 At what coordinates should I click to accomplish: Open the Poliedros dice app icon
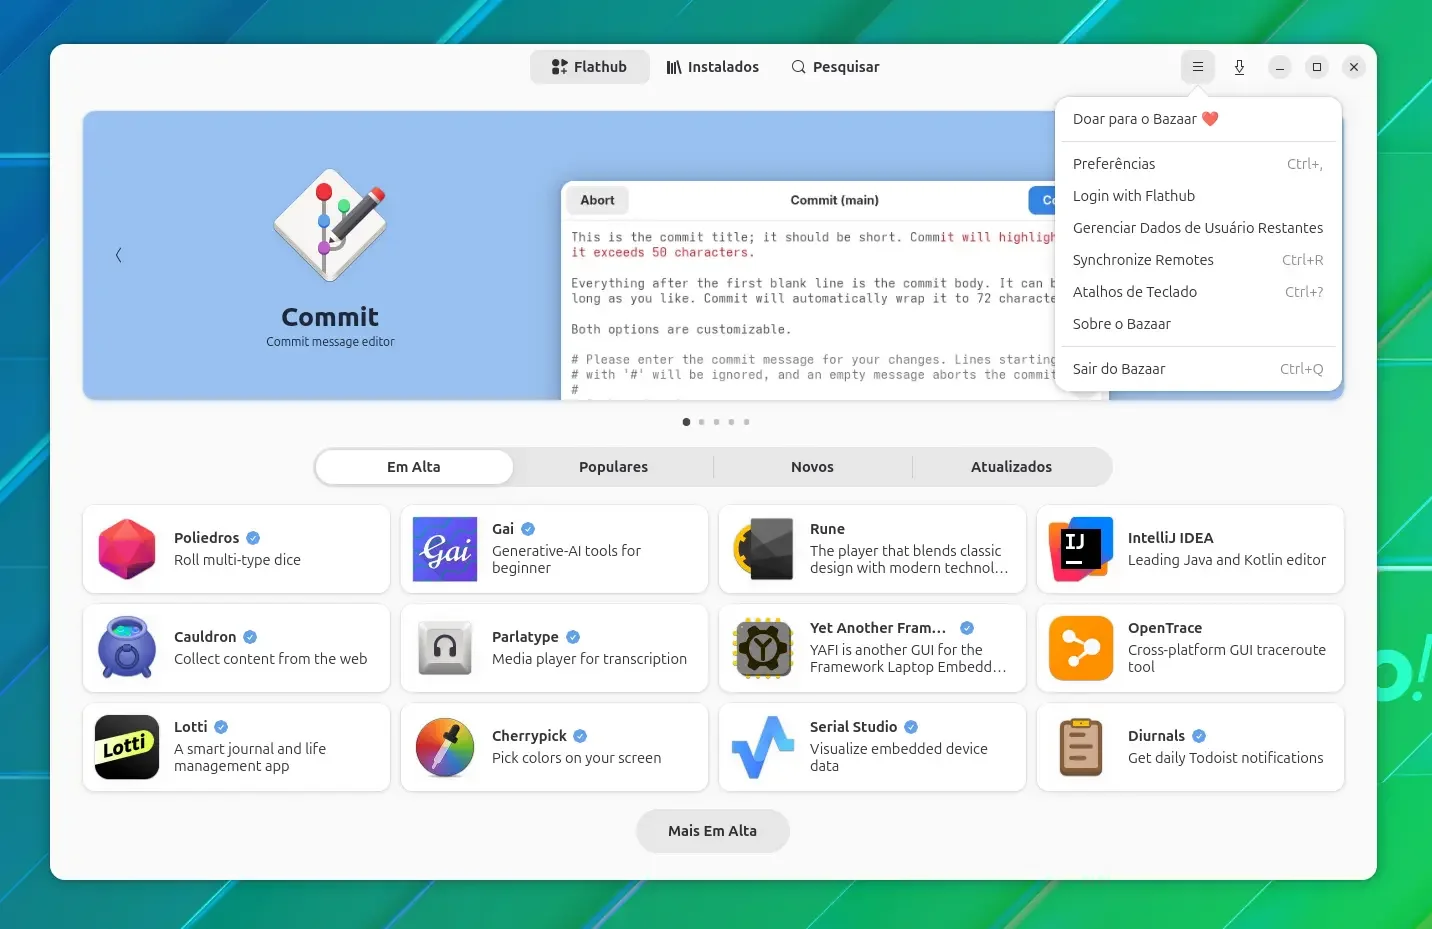tap(127, 549)
